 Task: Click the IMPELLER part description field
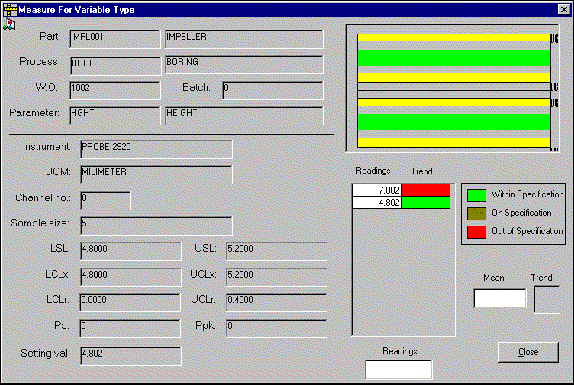244,39
